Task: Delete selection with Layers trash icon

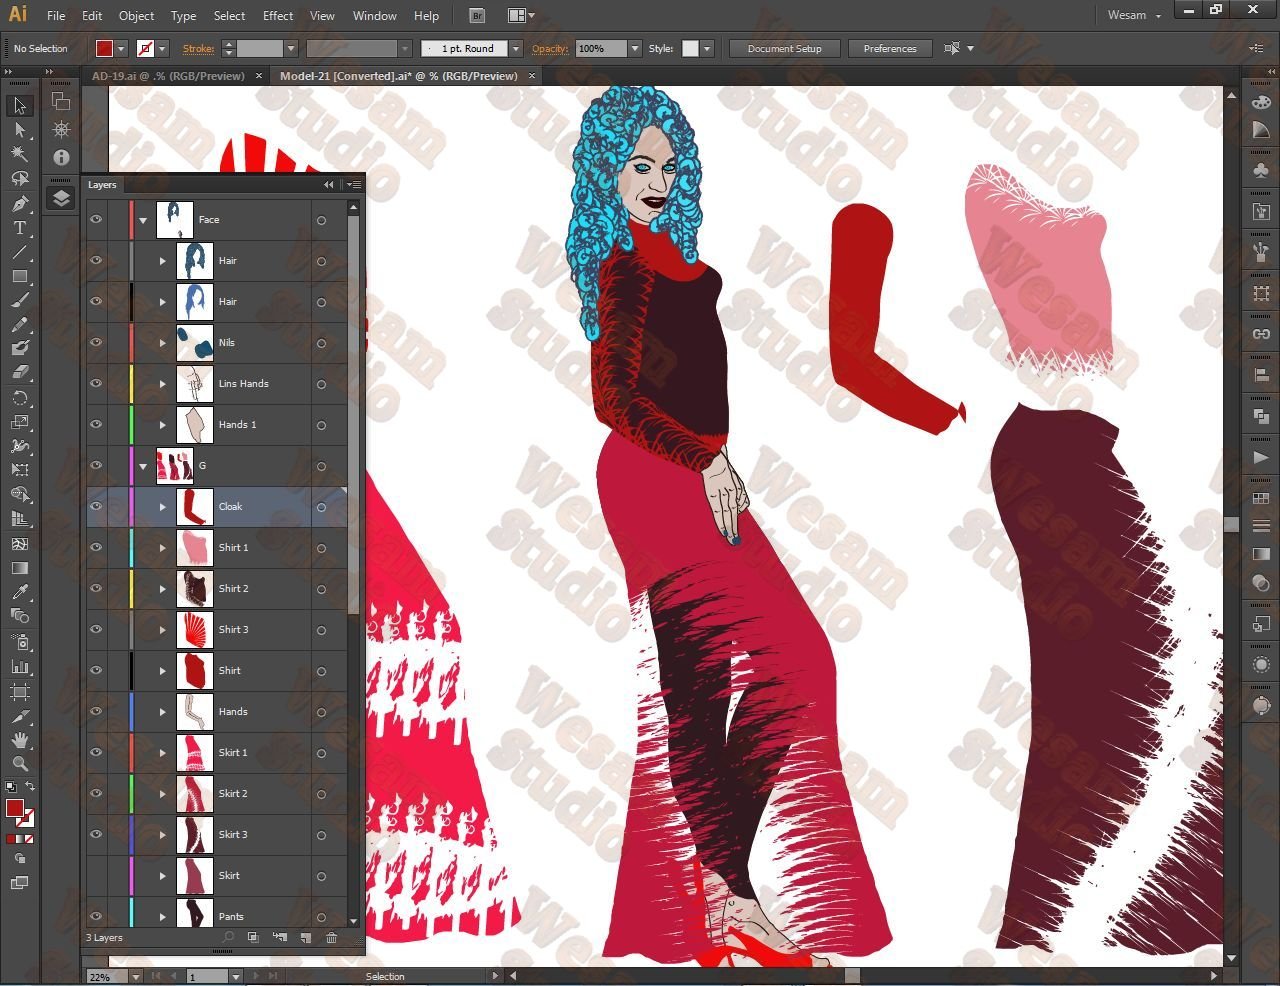Action: click(332, 938)
